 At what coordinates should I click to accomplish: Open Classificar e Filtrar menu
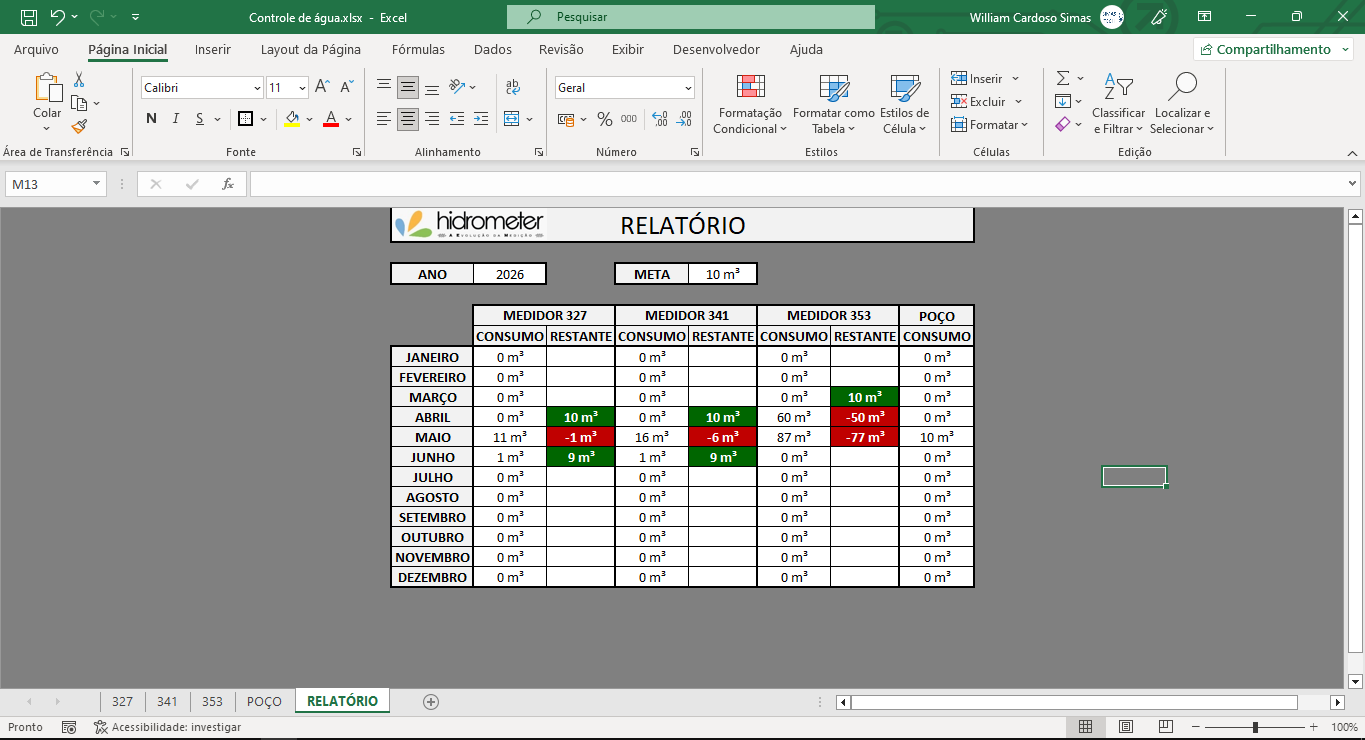(x=1118, y=104)
